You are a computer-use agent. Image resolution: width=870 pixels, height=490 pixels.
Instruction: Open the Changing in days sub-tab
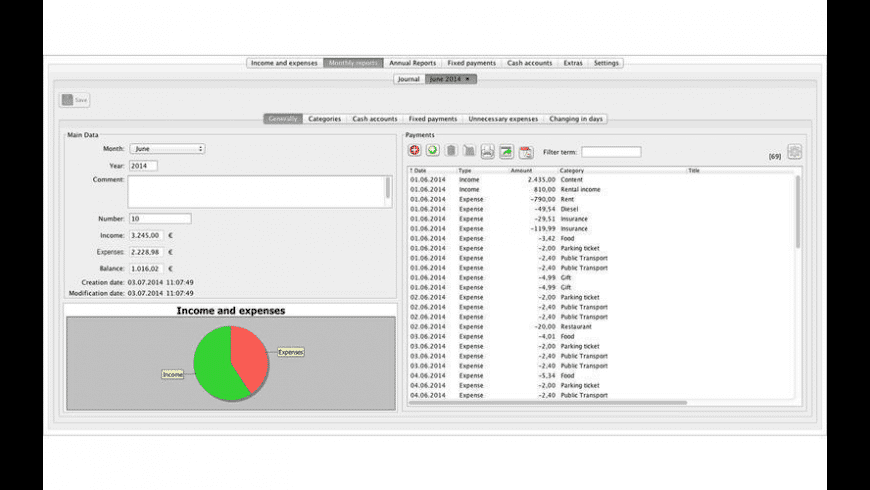click(x=576, y=119)
